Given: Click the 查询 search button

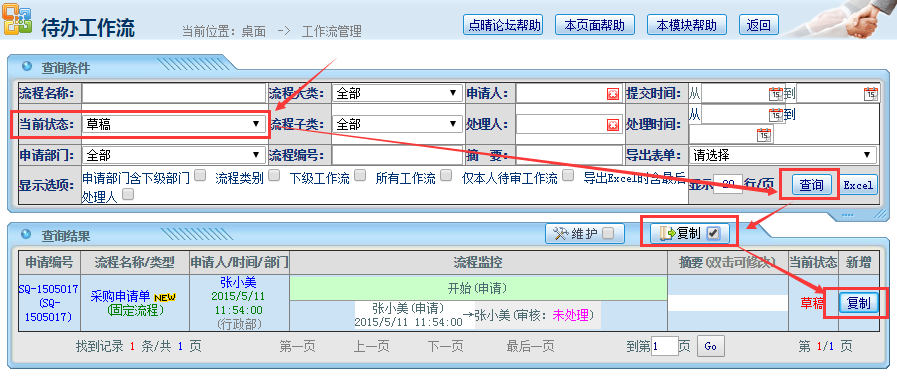Looking at the screenshot, I should (x=811, y=185).
